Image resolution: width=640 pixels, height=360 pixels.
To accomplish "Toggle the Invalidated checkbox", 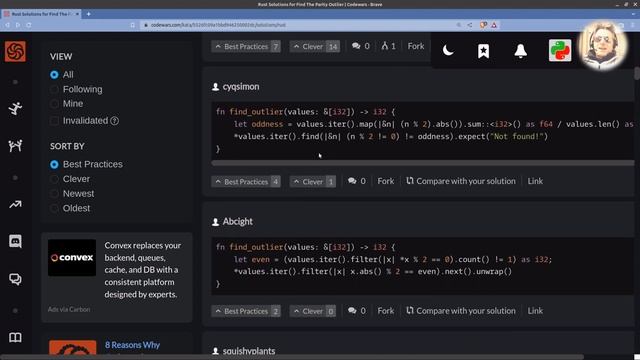I will coord(54,121).
